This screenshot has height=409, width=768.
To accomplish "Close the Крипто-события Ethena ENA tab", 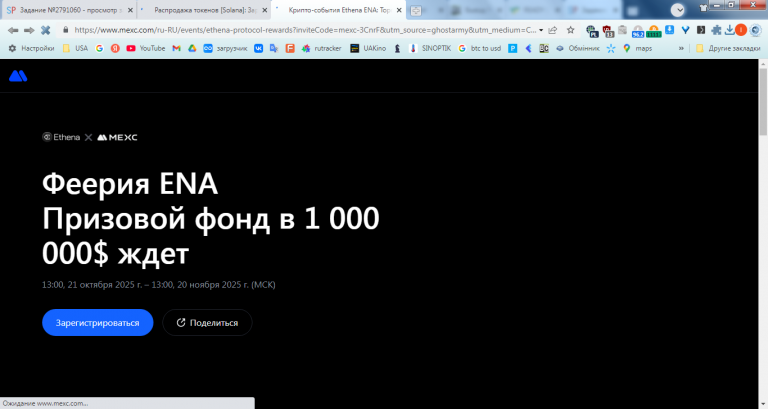I will click(399, 10).
